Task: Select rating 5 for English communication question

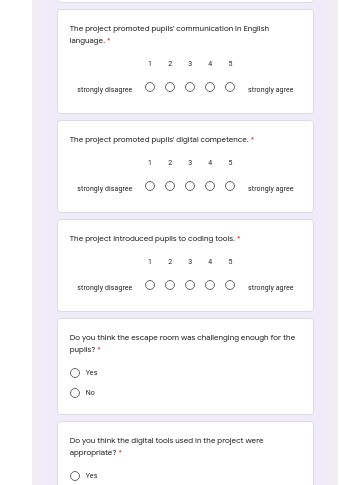Action: tap(230, 87)
